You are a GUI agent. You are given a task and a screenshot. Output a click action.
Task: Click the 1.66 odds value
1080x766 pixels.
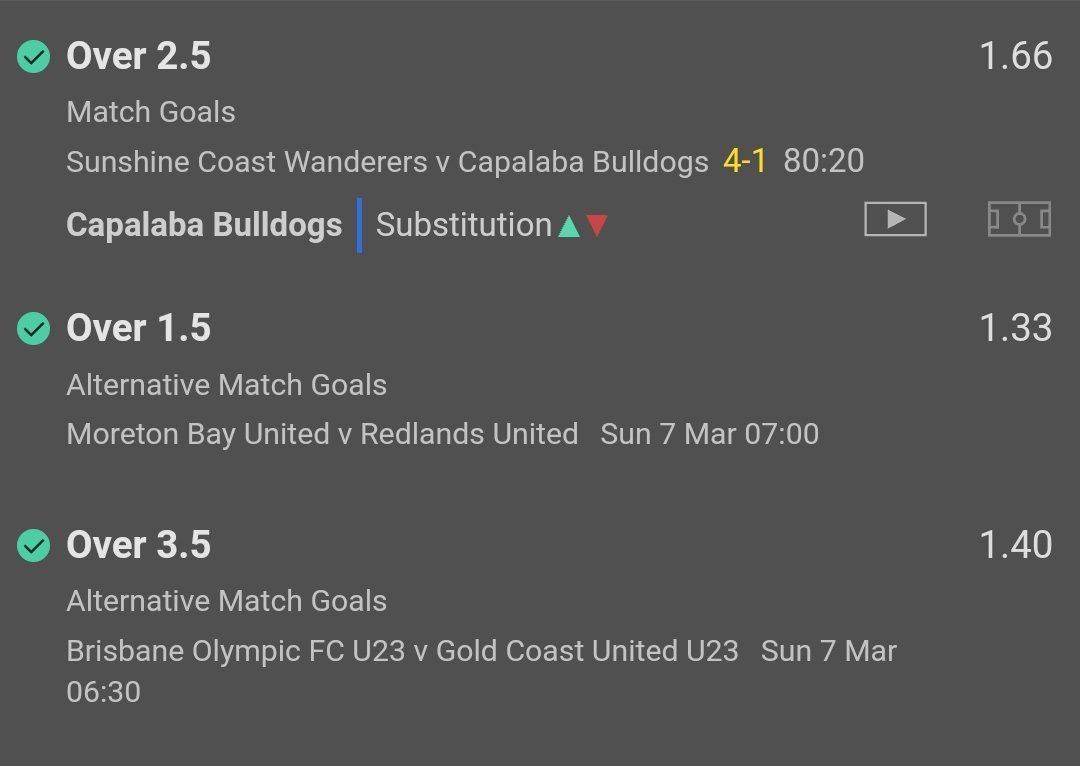(x=1015, y=57)
